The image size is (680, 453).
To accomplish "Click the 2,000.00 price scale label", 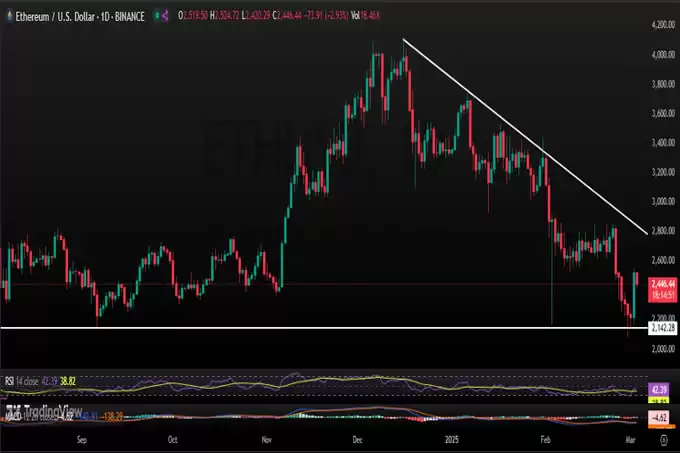I will [x=663, y=349].
